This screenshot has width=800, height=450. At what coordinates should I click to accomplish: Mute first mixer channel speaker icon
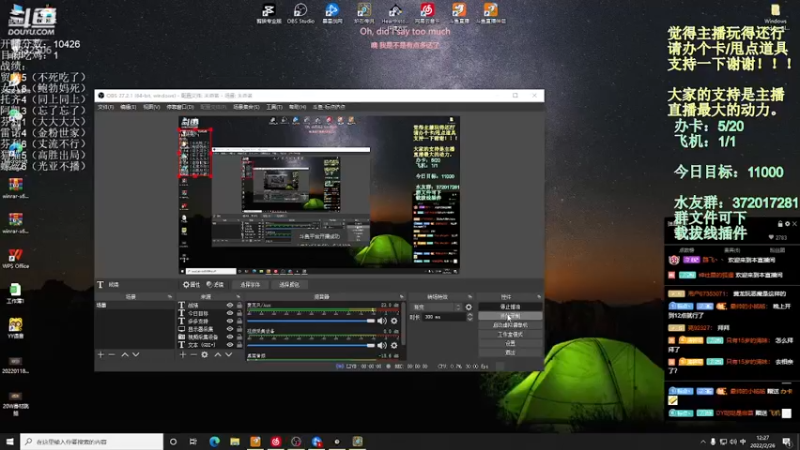pyautogui.click(x=382, y=321)
